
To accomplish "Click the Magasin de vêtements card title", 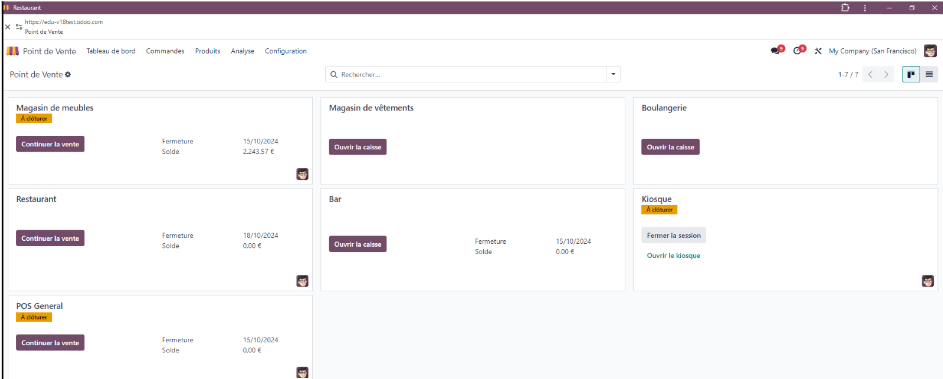I will coord(371,108).
